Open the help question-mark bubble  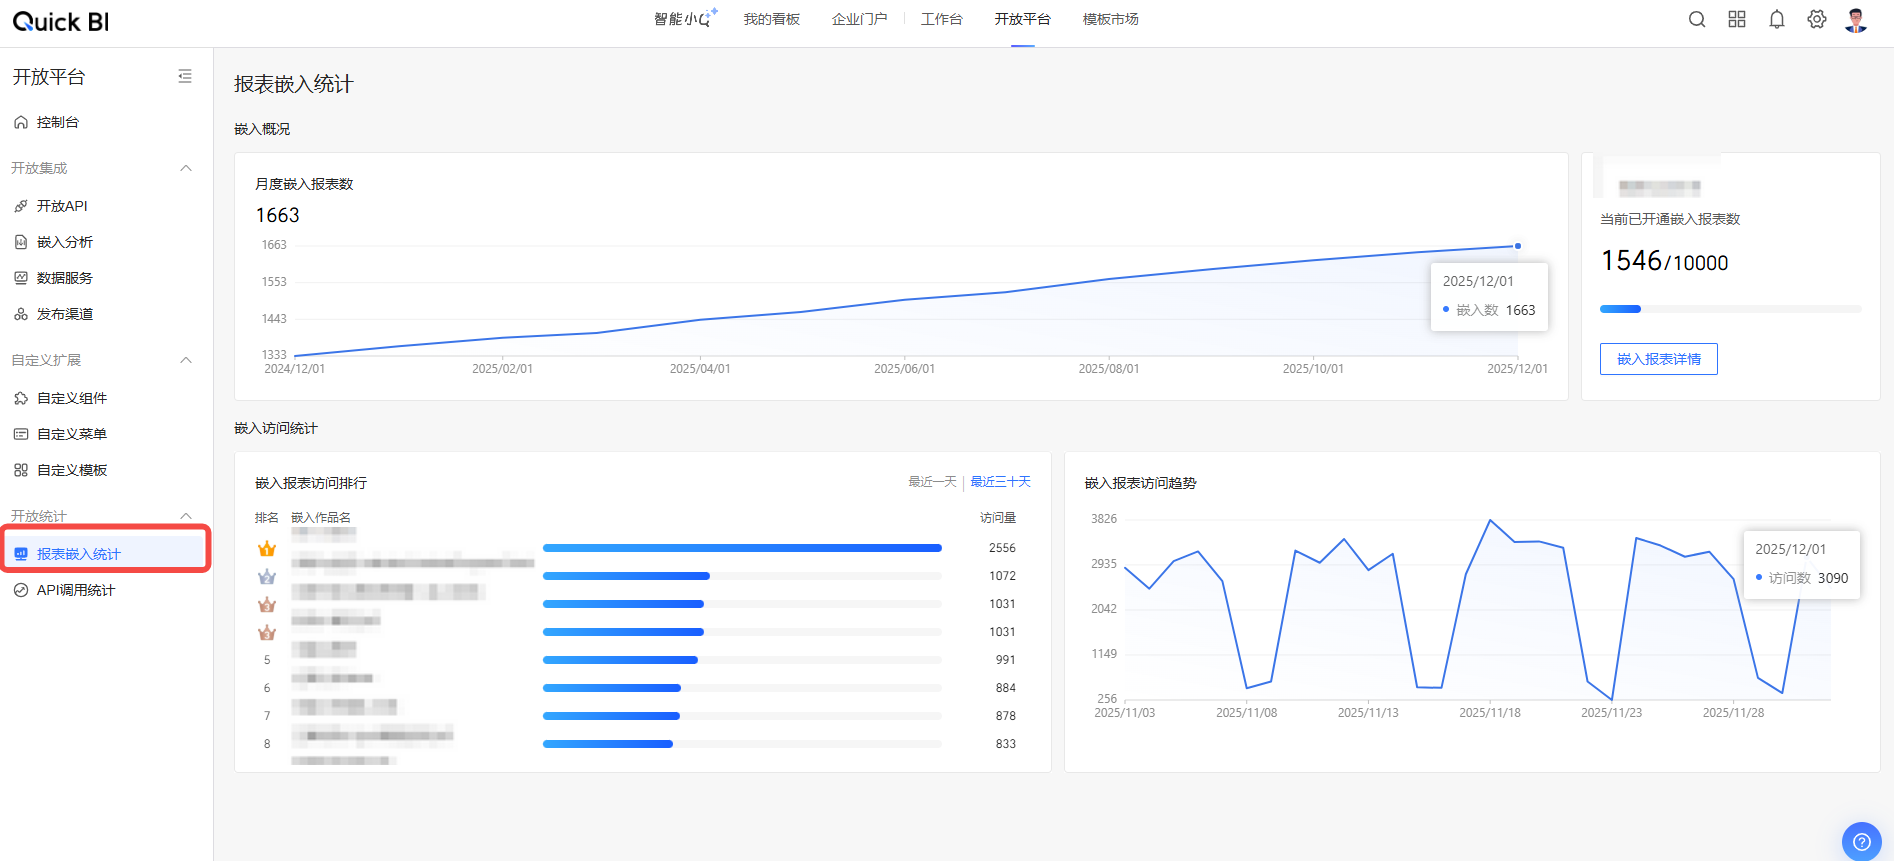pyautogui.click(x=1862, y=842)
